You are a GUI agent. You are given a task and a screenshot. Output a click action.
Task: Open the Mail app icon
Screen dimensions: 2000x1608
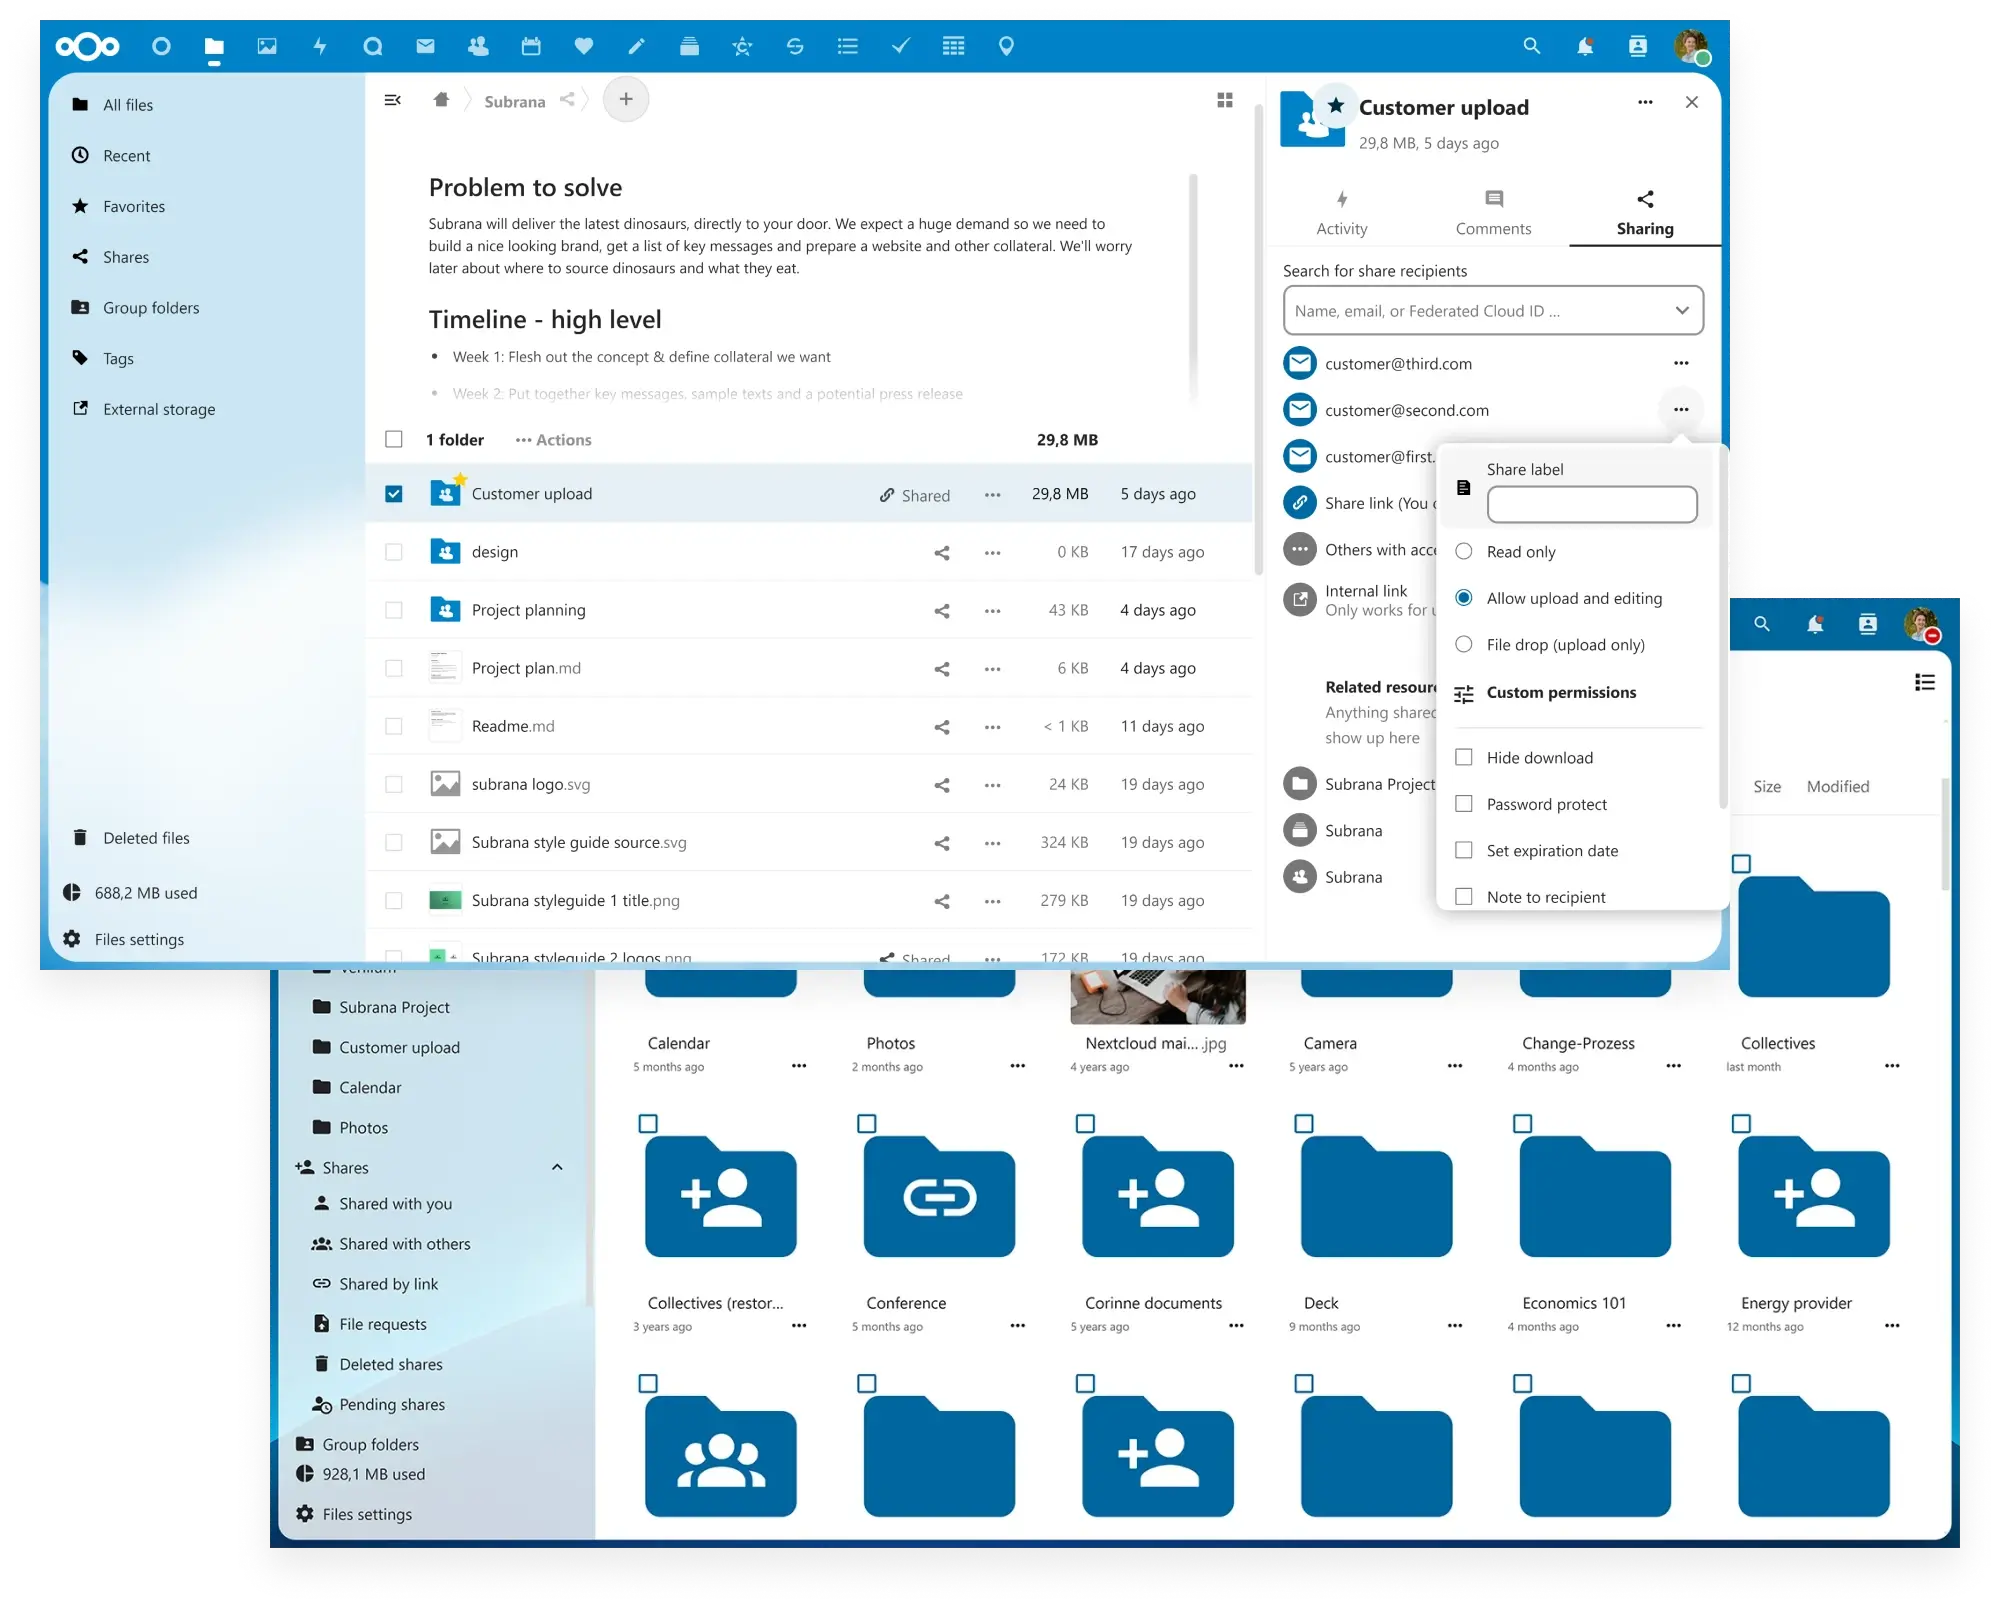(x=425, y=46)
